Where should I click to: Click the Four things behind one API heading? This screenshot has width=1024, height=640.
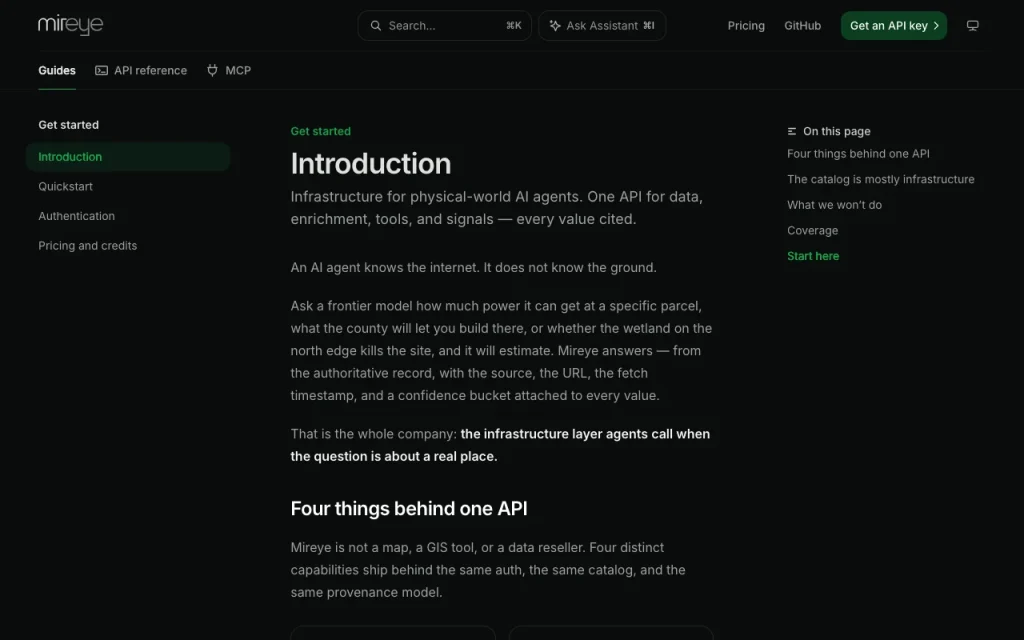(x=409, y=508)
